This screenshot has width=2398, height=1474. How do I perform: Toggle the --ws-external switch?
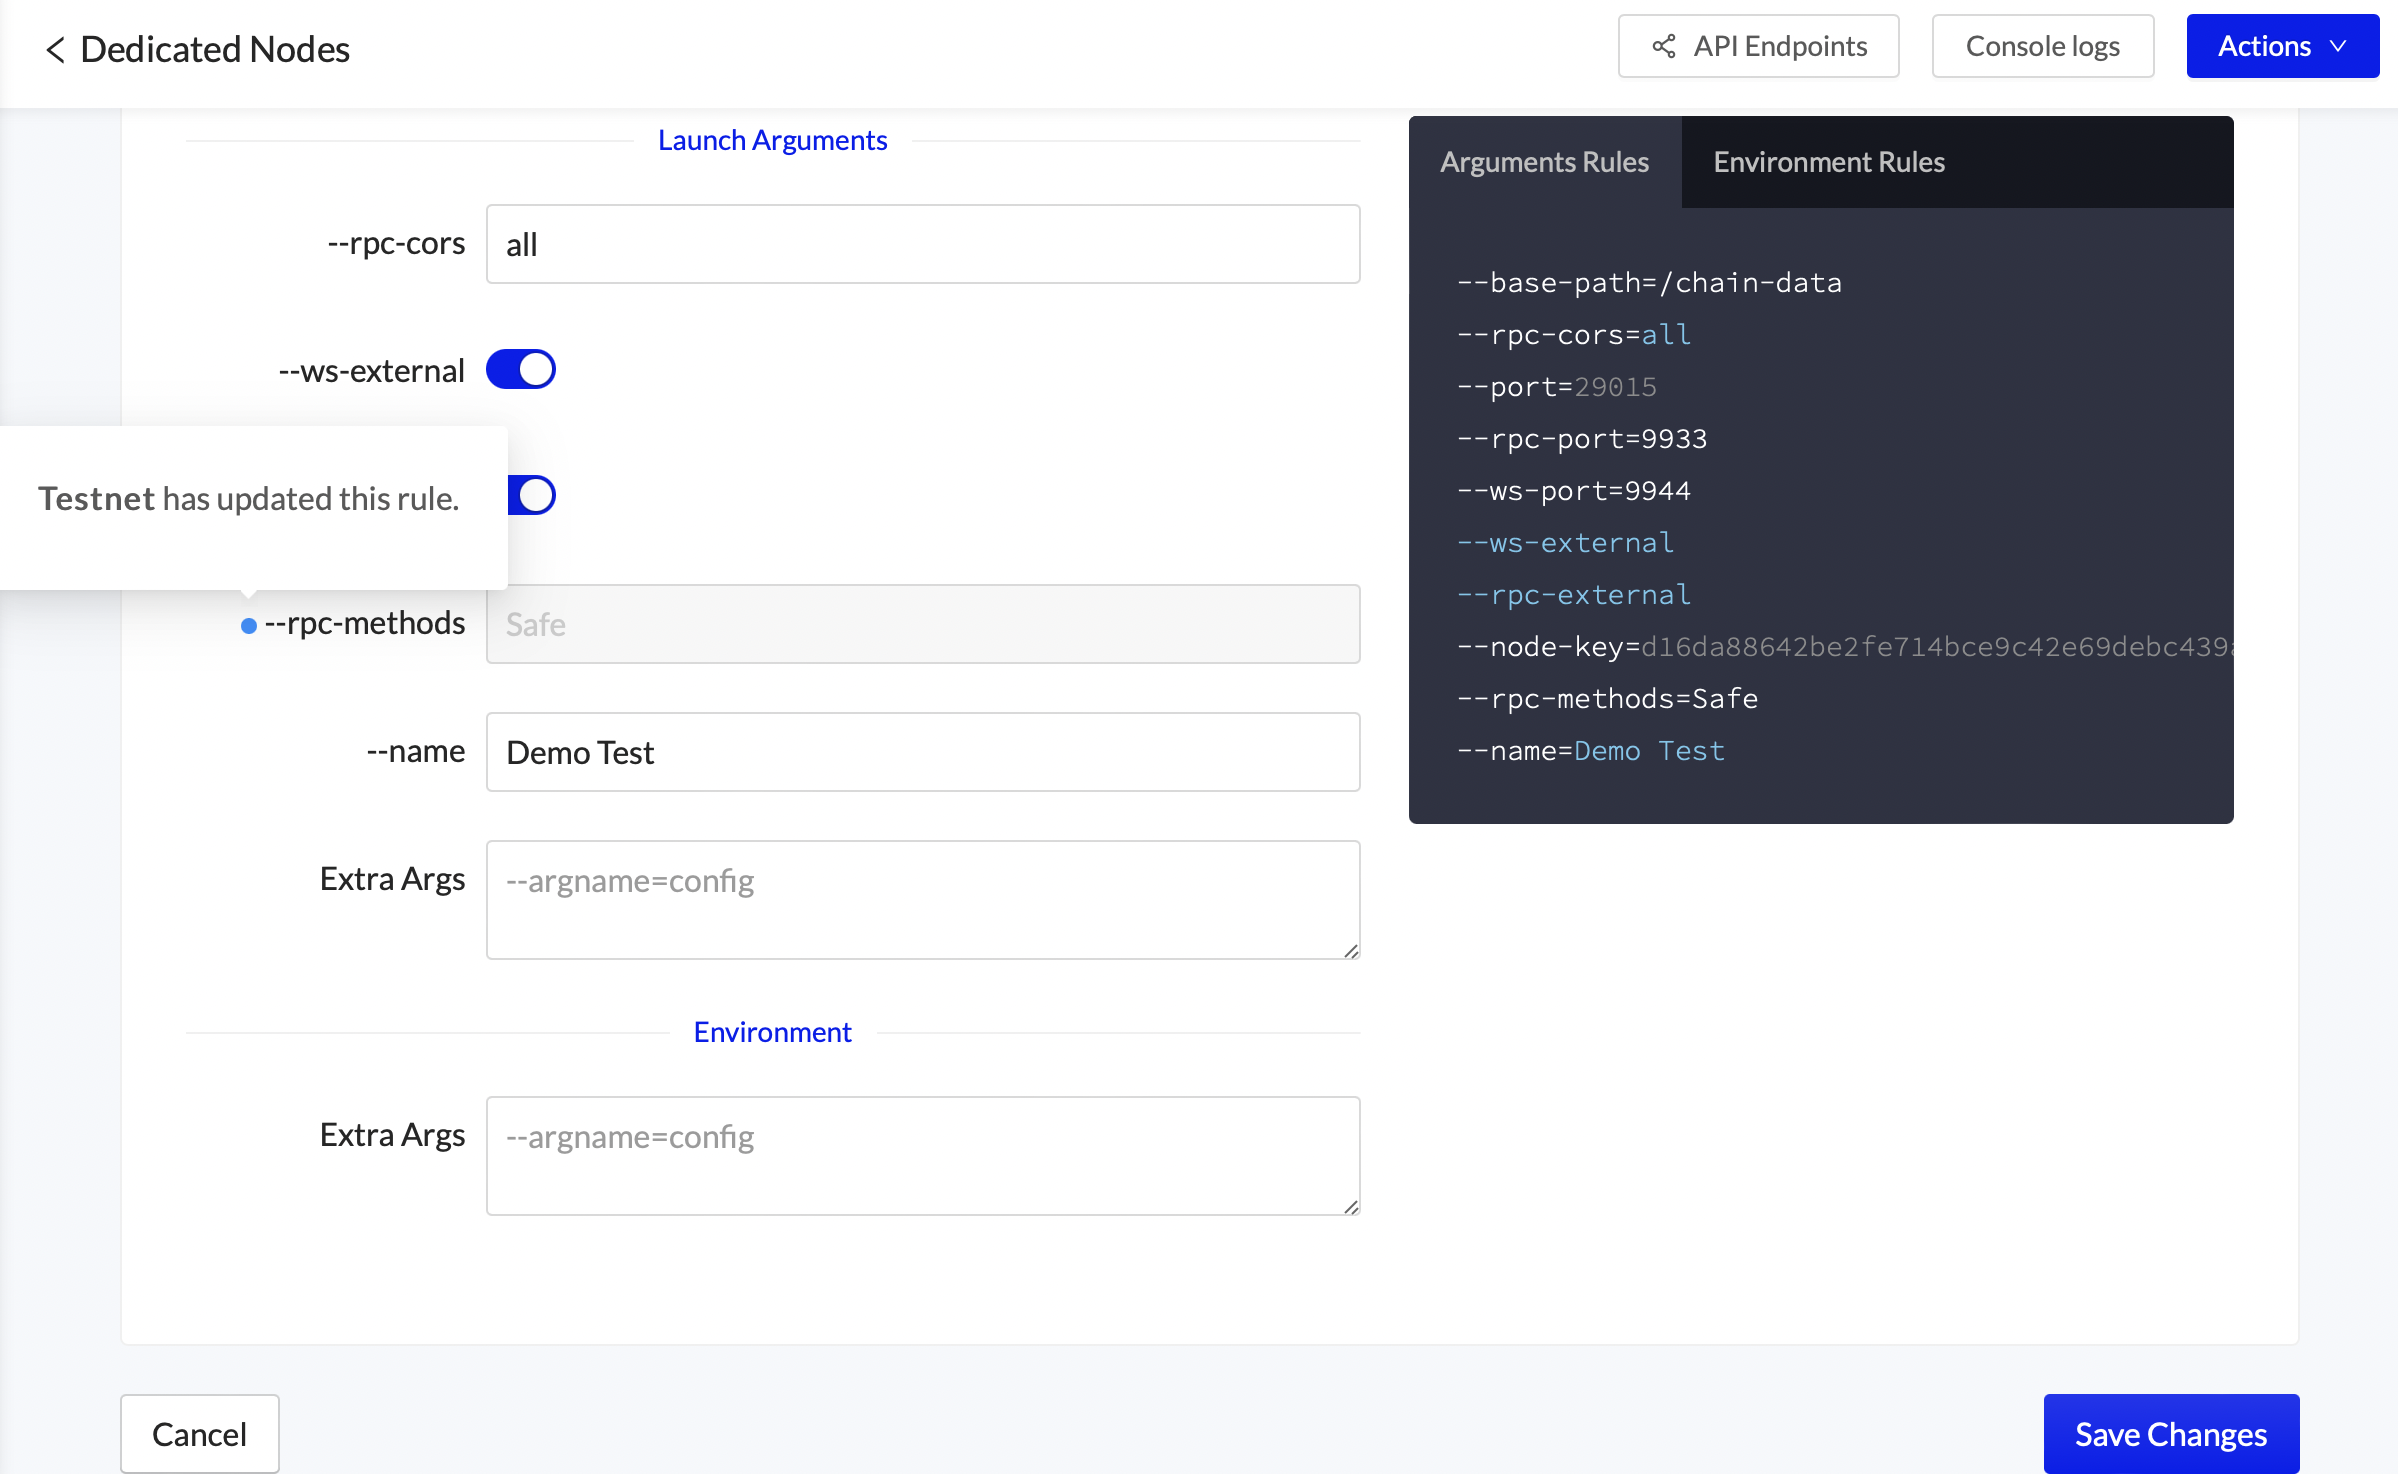[x=520, y=369]
